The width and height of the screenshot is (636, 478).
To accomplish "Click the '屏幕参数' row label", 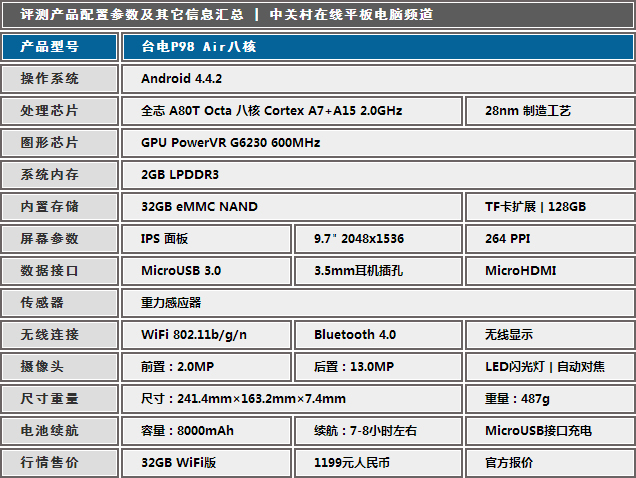I will 60,239.
